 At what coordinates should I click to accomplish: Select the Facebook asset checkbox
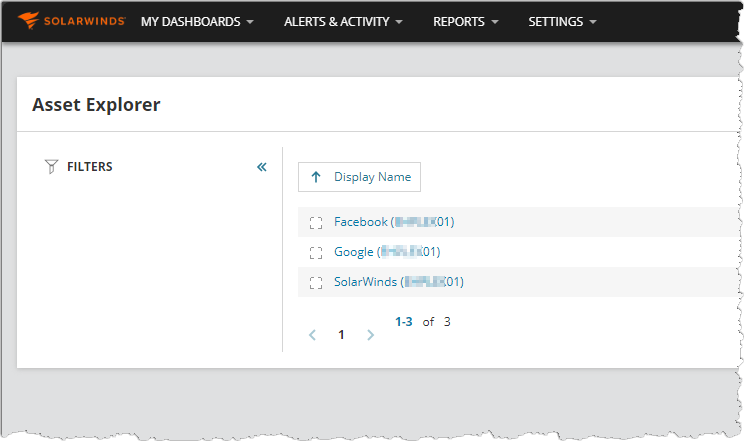316,222
